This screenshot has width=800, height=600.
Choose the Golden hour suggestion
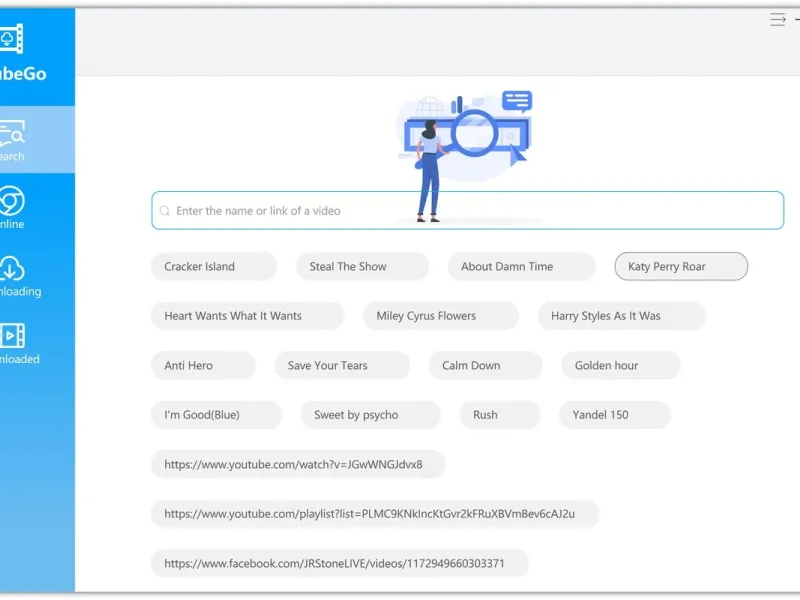pos(606,366)
